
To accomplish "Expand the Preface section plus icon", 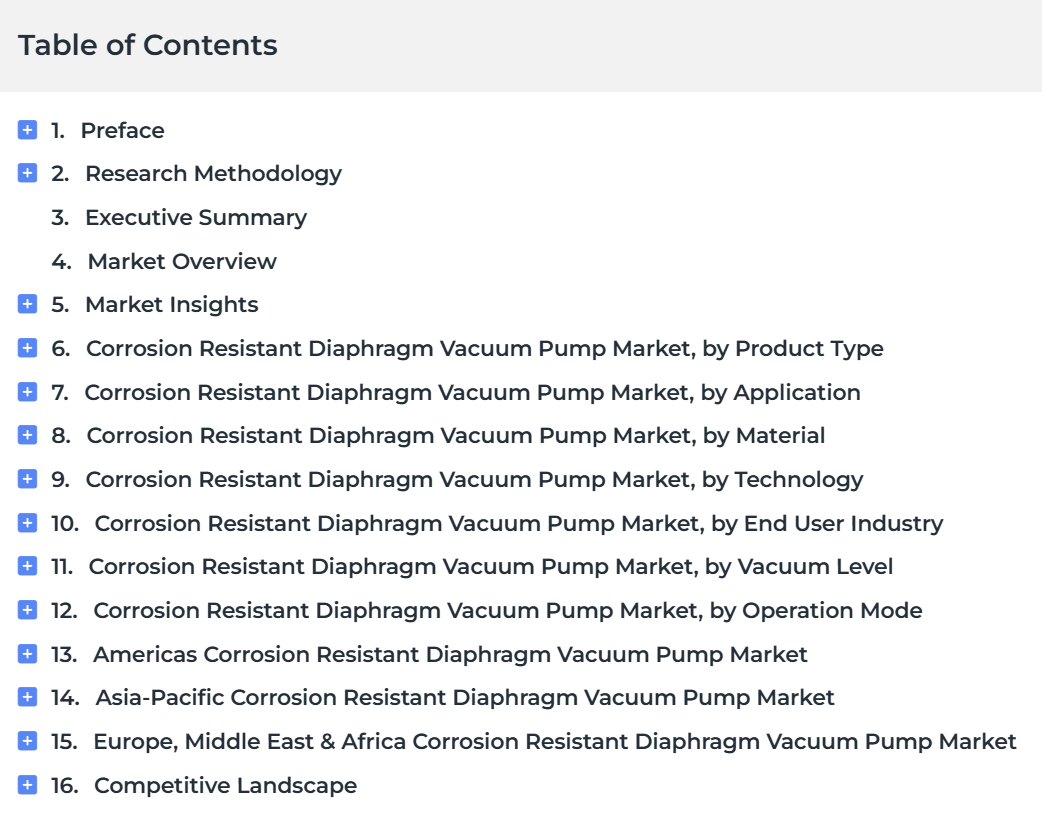I will (27, 130).
